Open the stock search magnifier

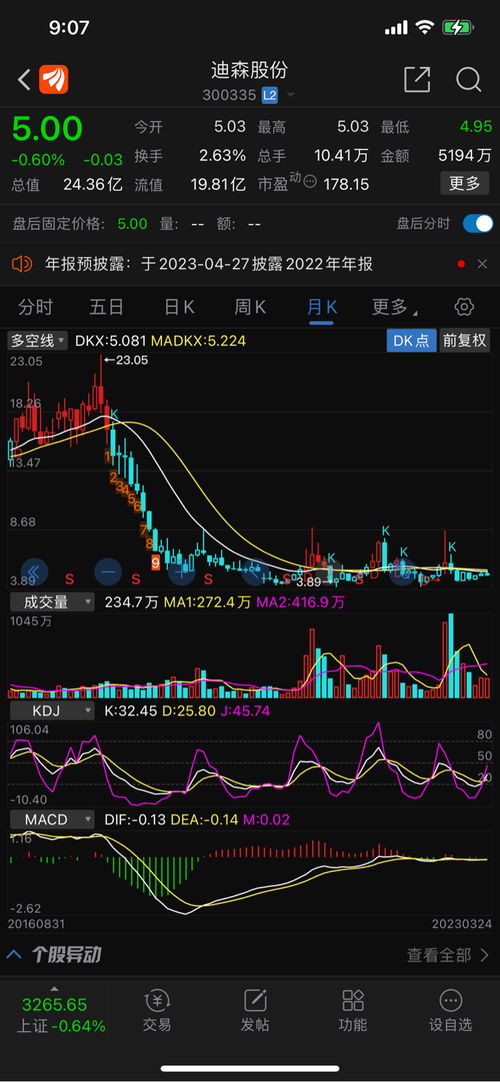click(x=469, y=80)
